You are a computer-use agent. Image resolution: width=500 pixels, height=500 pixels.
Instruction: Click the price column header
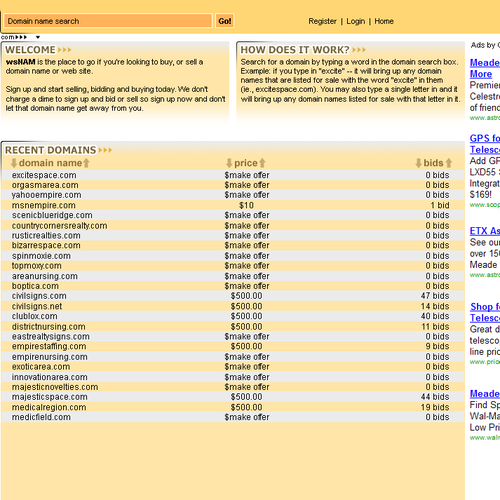point(246,163)
